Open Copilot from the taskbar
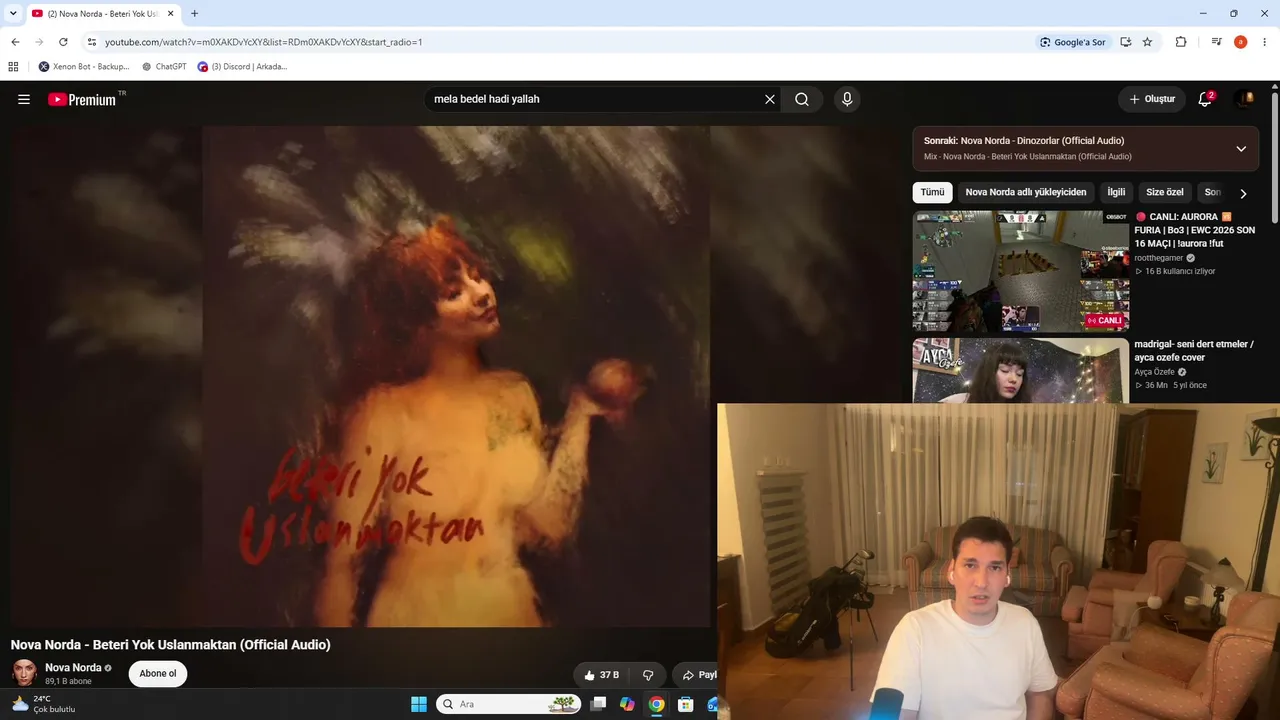Viewport: 1280px width, 720px height. click(x=627, y=704)
